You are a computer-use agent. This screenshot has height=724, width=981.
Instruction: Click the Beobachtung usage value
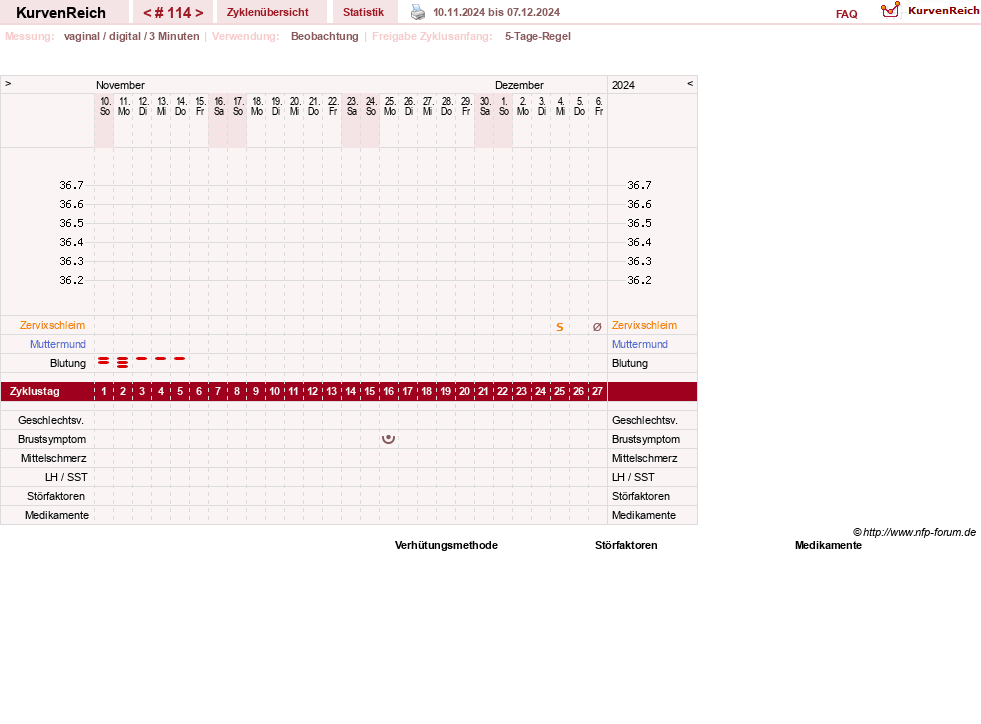(325, 36)
